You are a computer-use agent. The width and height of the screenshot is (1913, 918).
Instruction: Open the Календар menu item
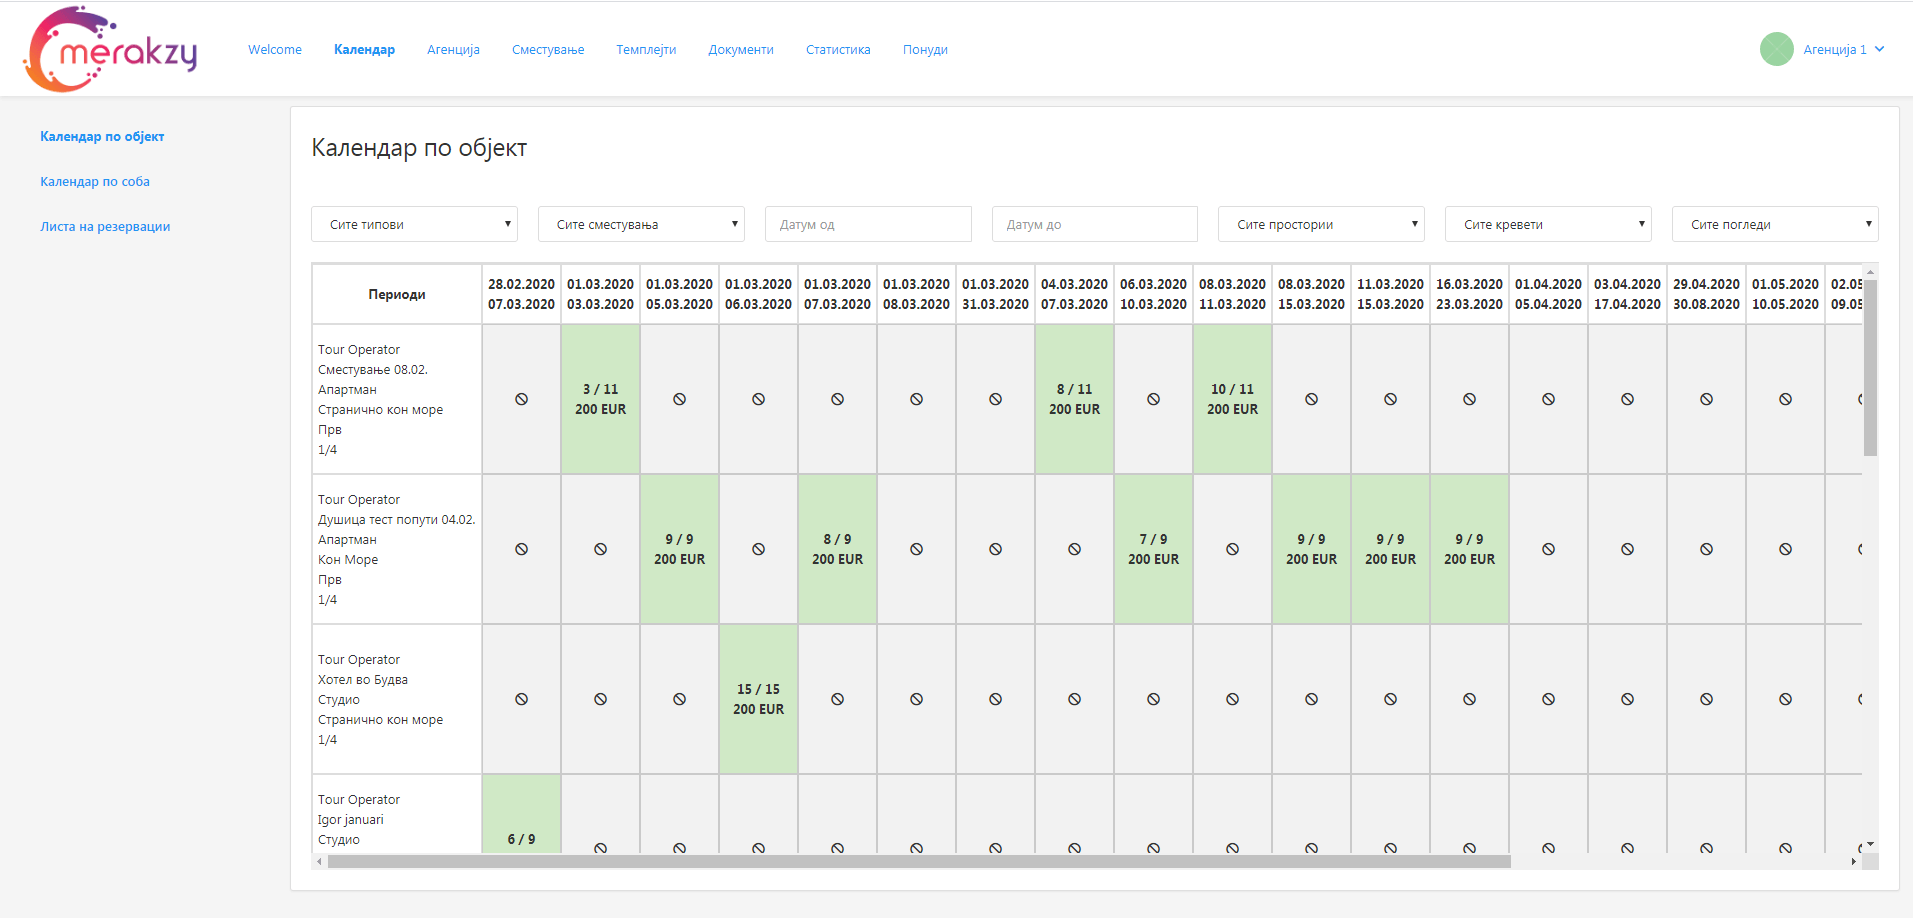[x=364, y=49]
